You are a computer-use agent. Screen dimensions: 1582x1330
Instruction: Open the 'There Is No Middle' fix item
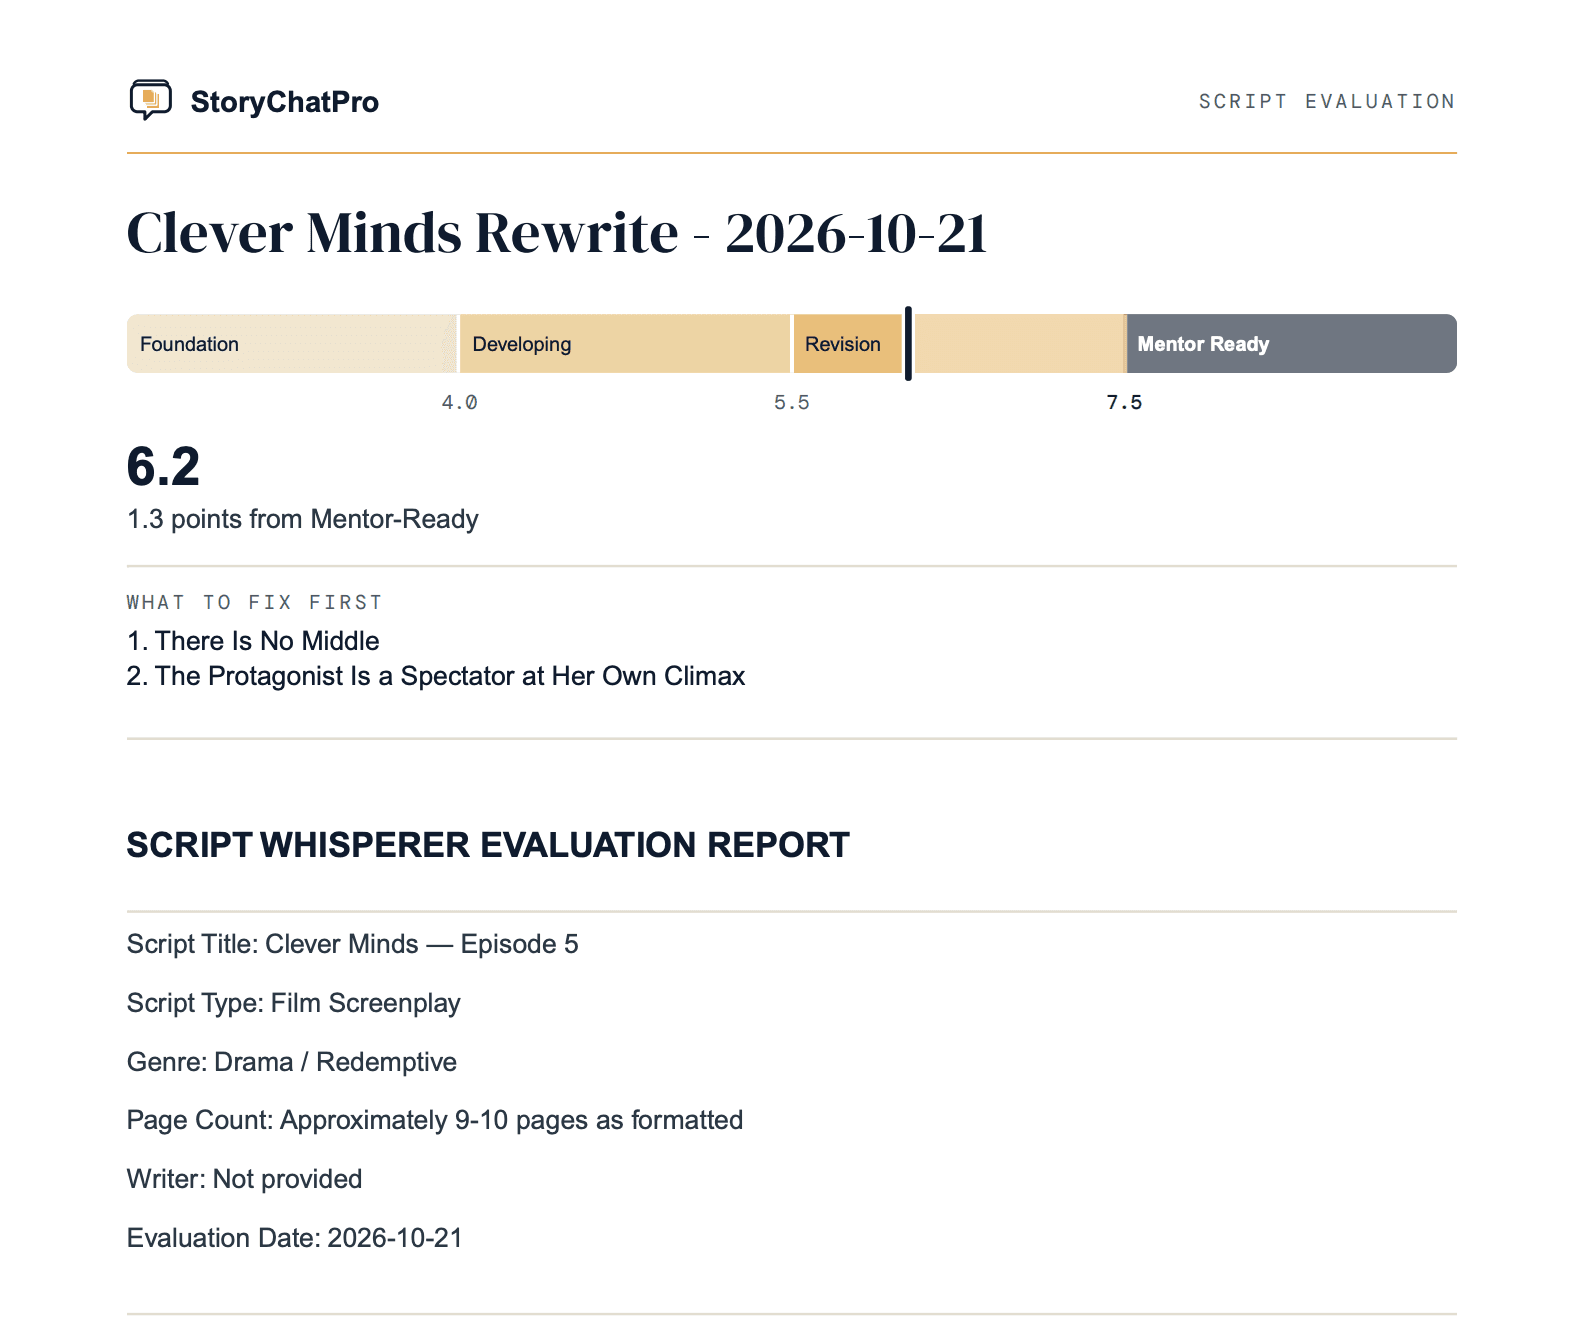(253, 641)
